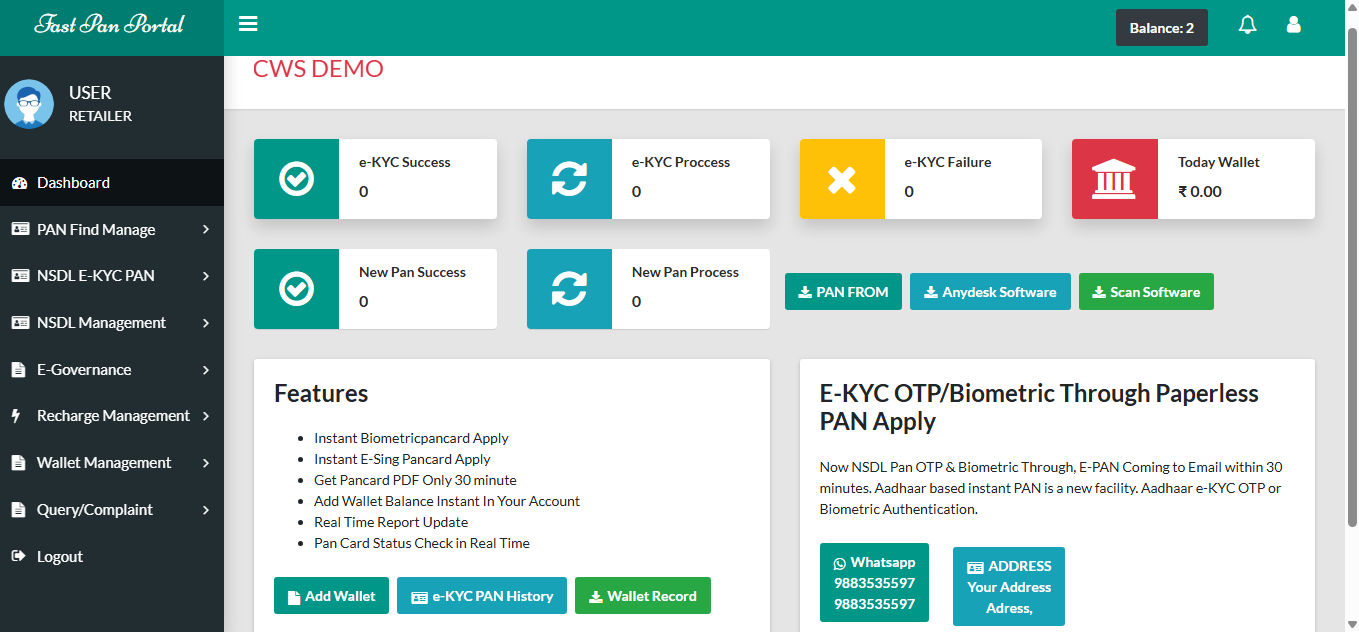The image size is (1359, 632).
Task: Click the Balance: 2 badge
Action: point(1161,28)
